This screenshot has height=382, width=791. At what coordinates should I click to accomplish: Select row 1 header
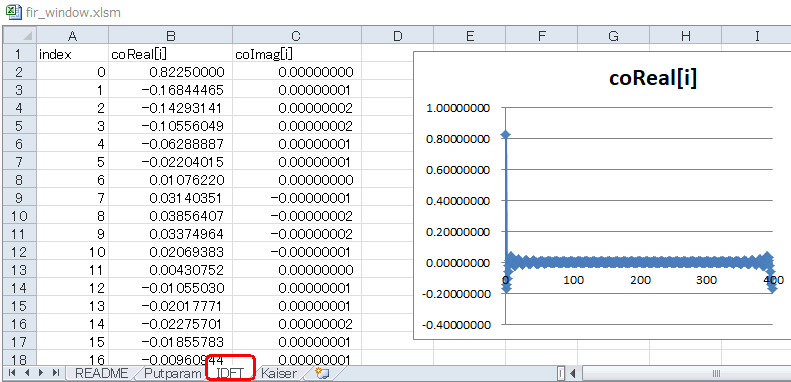click(x=20, y=54)
